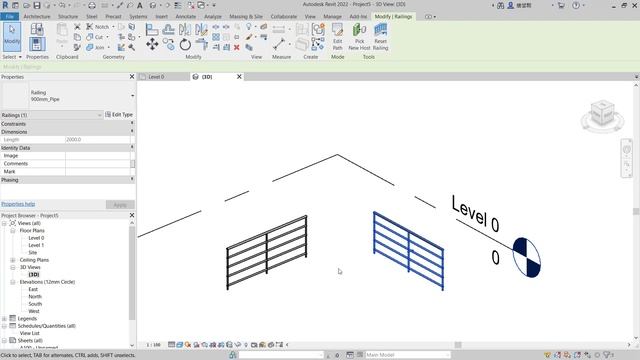The image size is (640, 360).
Task: Switch to the Level 0 view tab
Action: (x=156, y=77)
